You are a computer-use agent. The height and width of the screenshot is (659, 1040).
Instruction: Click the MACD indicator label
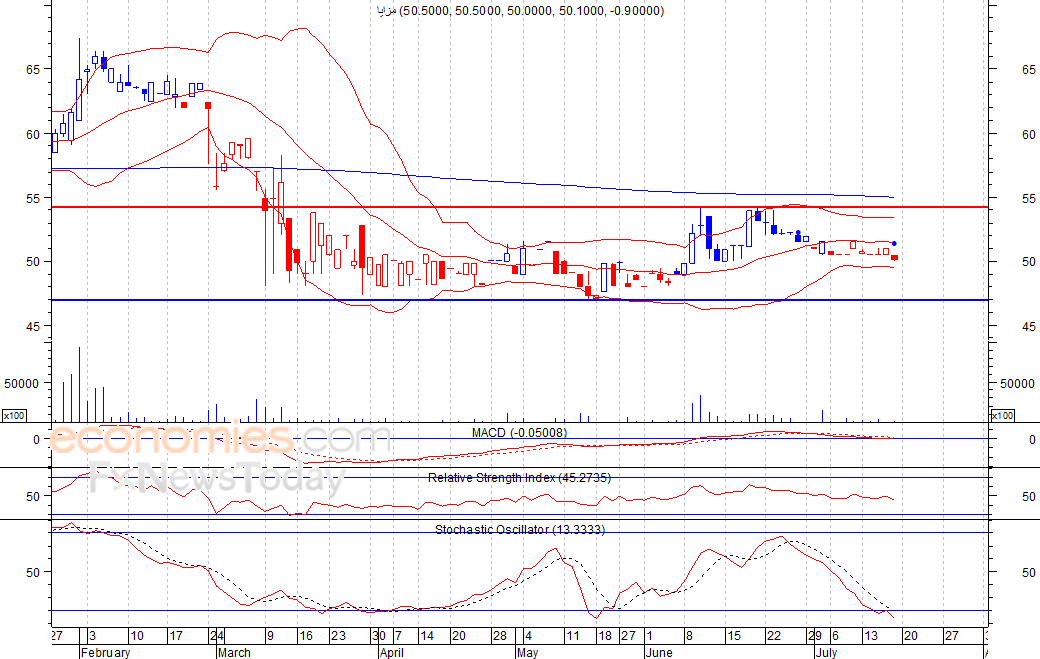coord(519,433)
